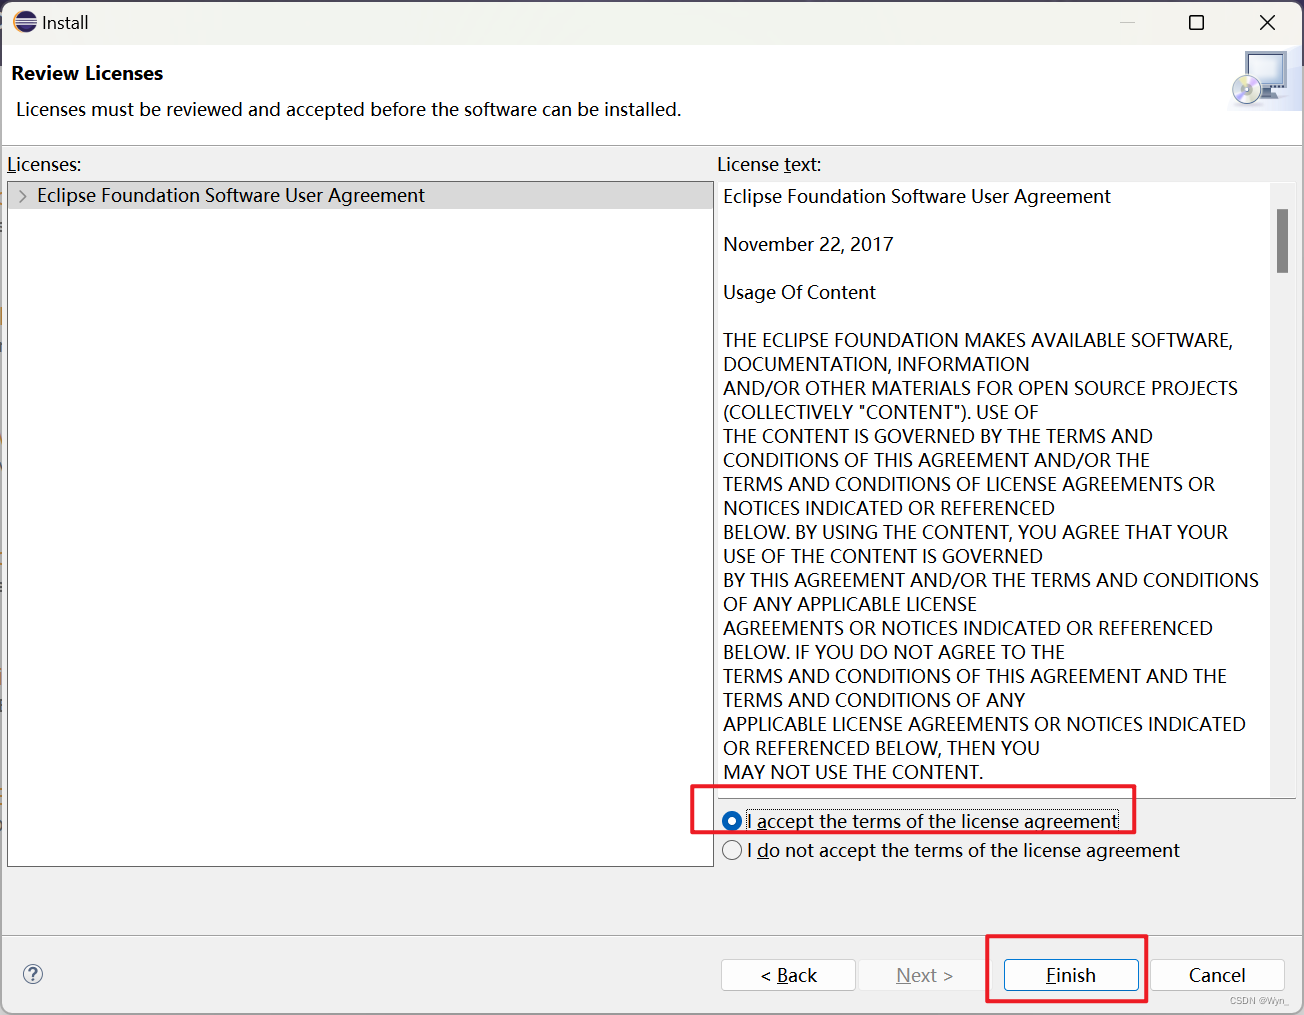1304x1015 pixels.
Task: Maximize the Install dialog window
Action: point(1196,22)
